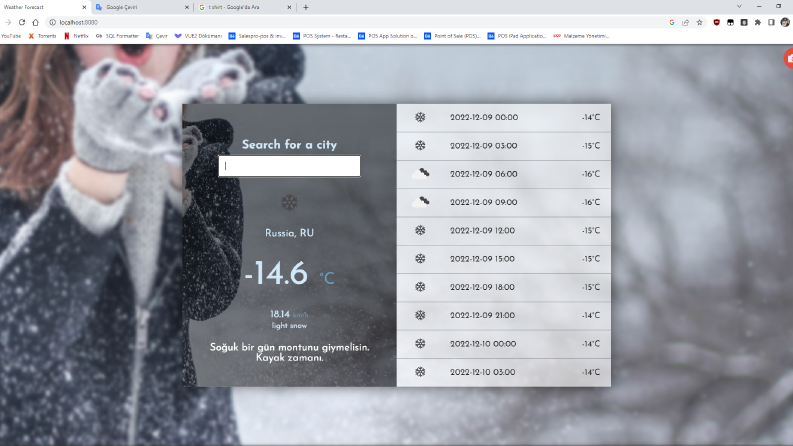Open the browser home page icon
This screenshot has height=446, width=793.
35,22
